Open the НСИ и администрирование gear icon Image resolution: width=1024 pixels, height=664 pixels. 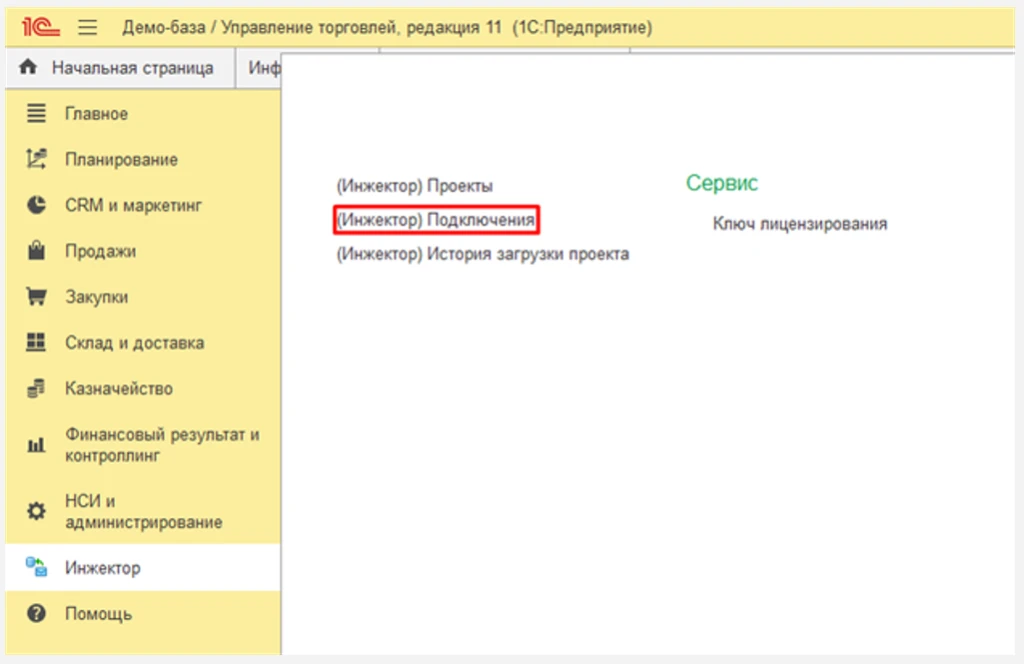[x=36, y=511]
